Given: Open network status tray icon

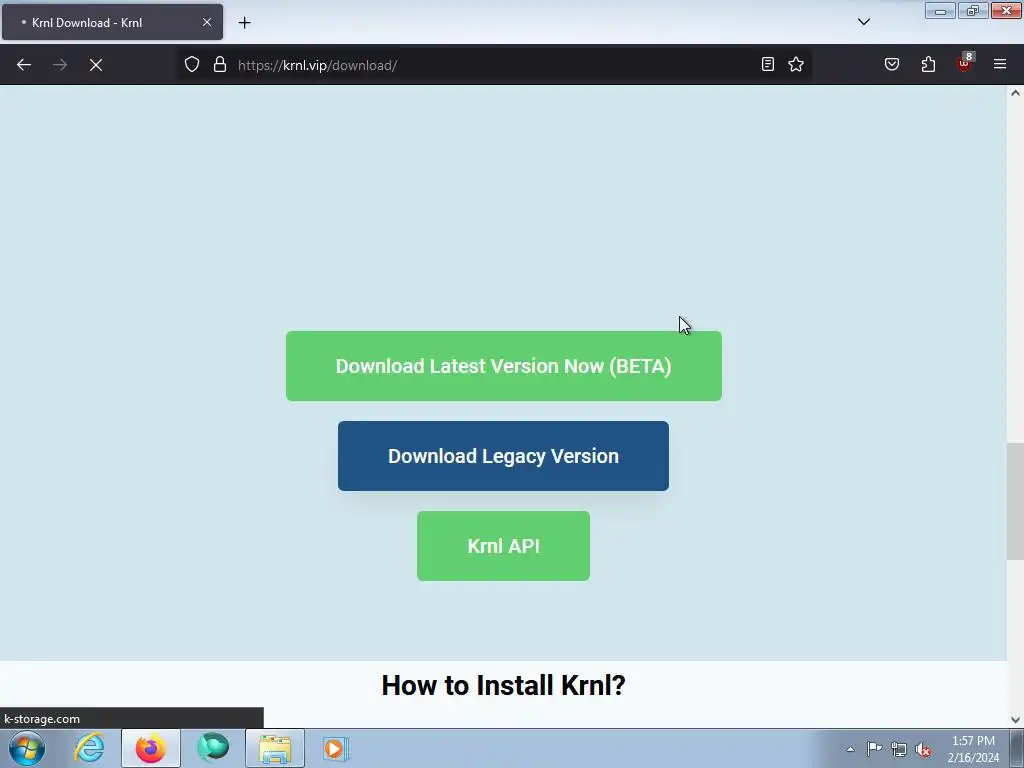Looking at the screenshot, I should [x=899, y=749].
